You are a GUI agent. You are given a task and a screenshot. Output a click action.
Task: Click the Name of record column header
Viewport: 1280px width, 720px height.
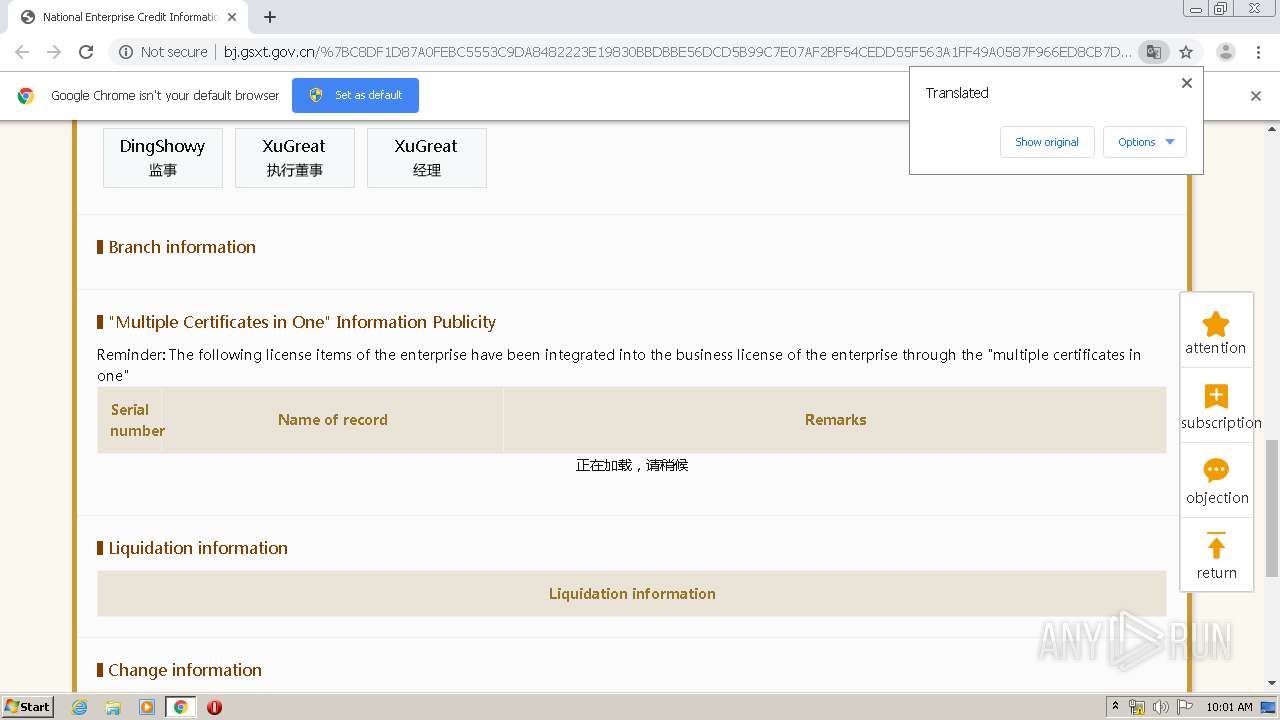(x=333, y=420)
